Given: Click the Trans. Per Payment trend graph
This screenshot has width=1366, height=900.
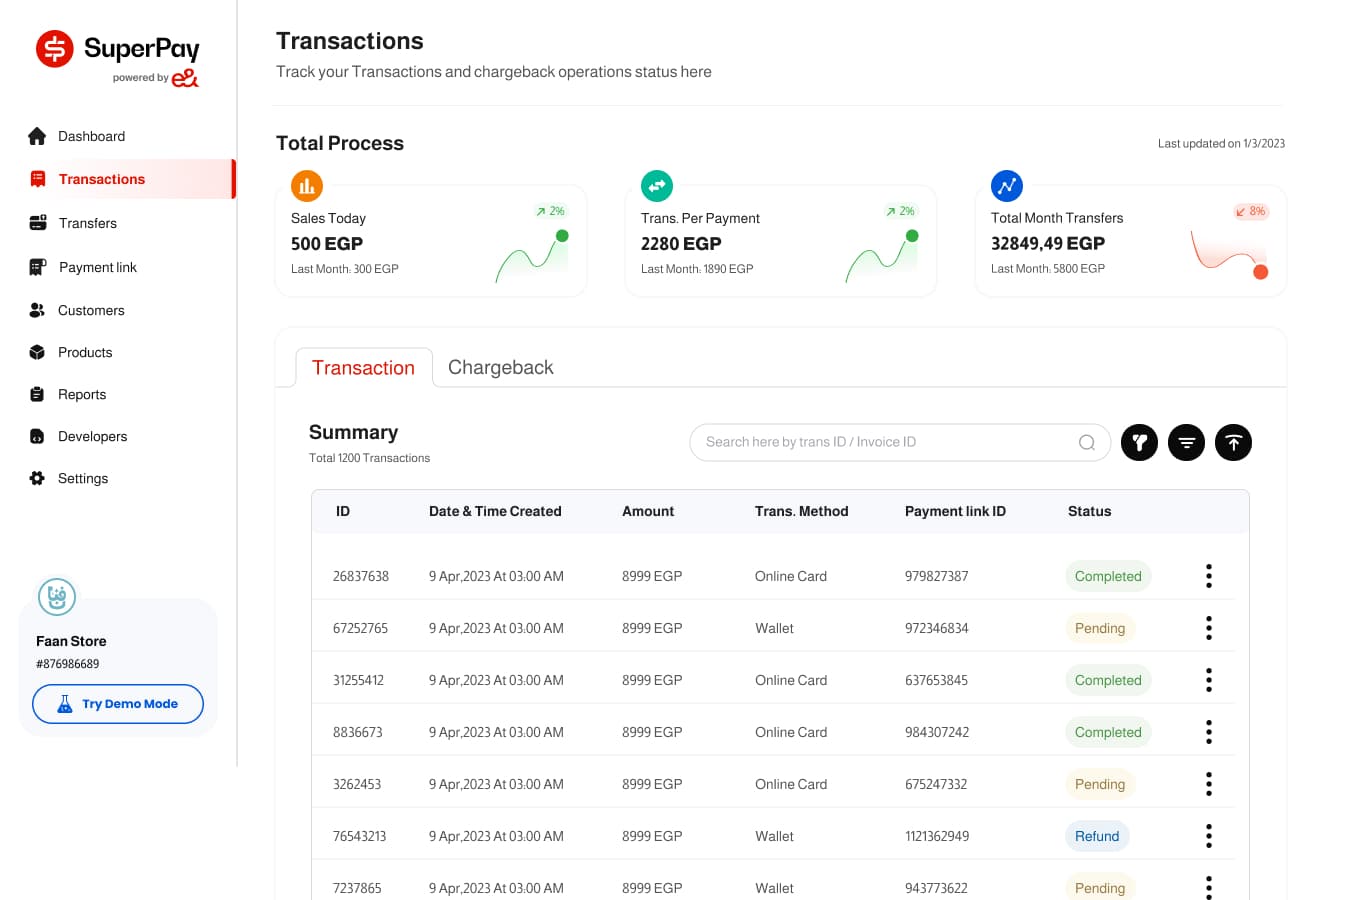Looking at the screenshot, I should pyautogui.click(x=882, y=257).
